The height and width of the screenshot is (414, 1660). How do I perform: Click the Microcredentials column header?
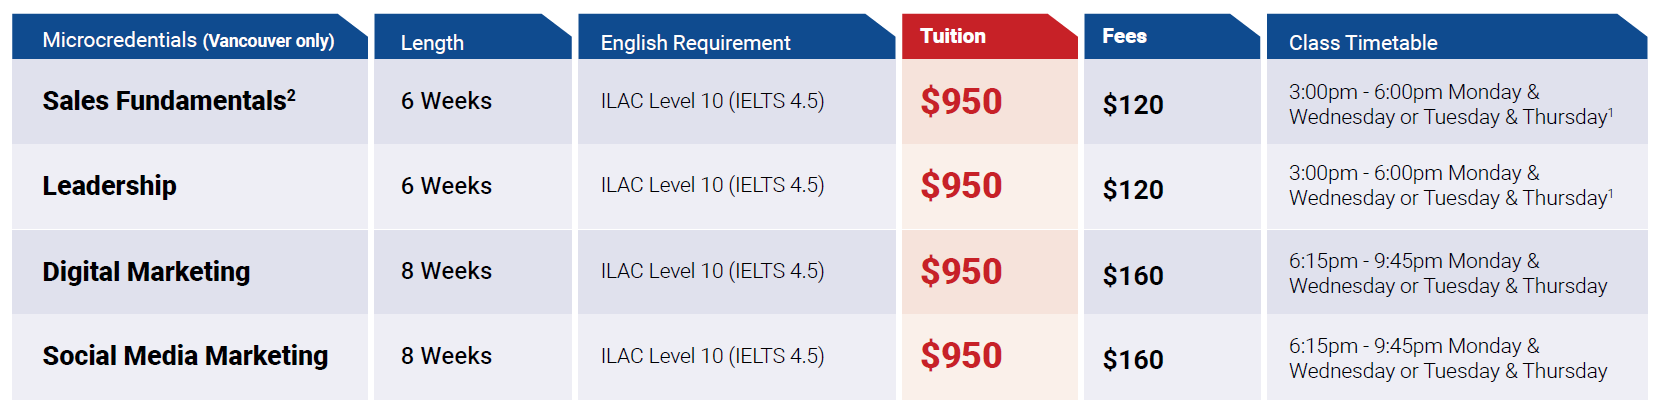[188, 40]
